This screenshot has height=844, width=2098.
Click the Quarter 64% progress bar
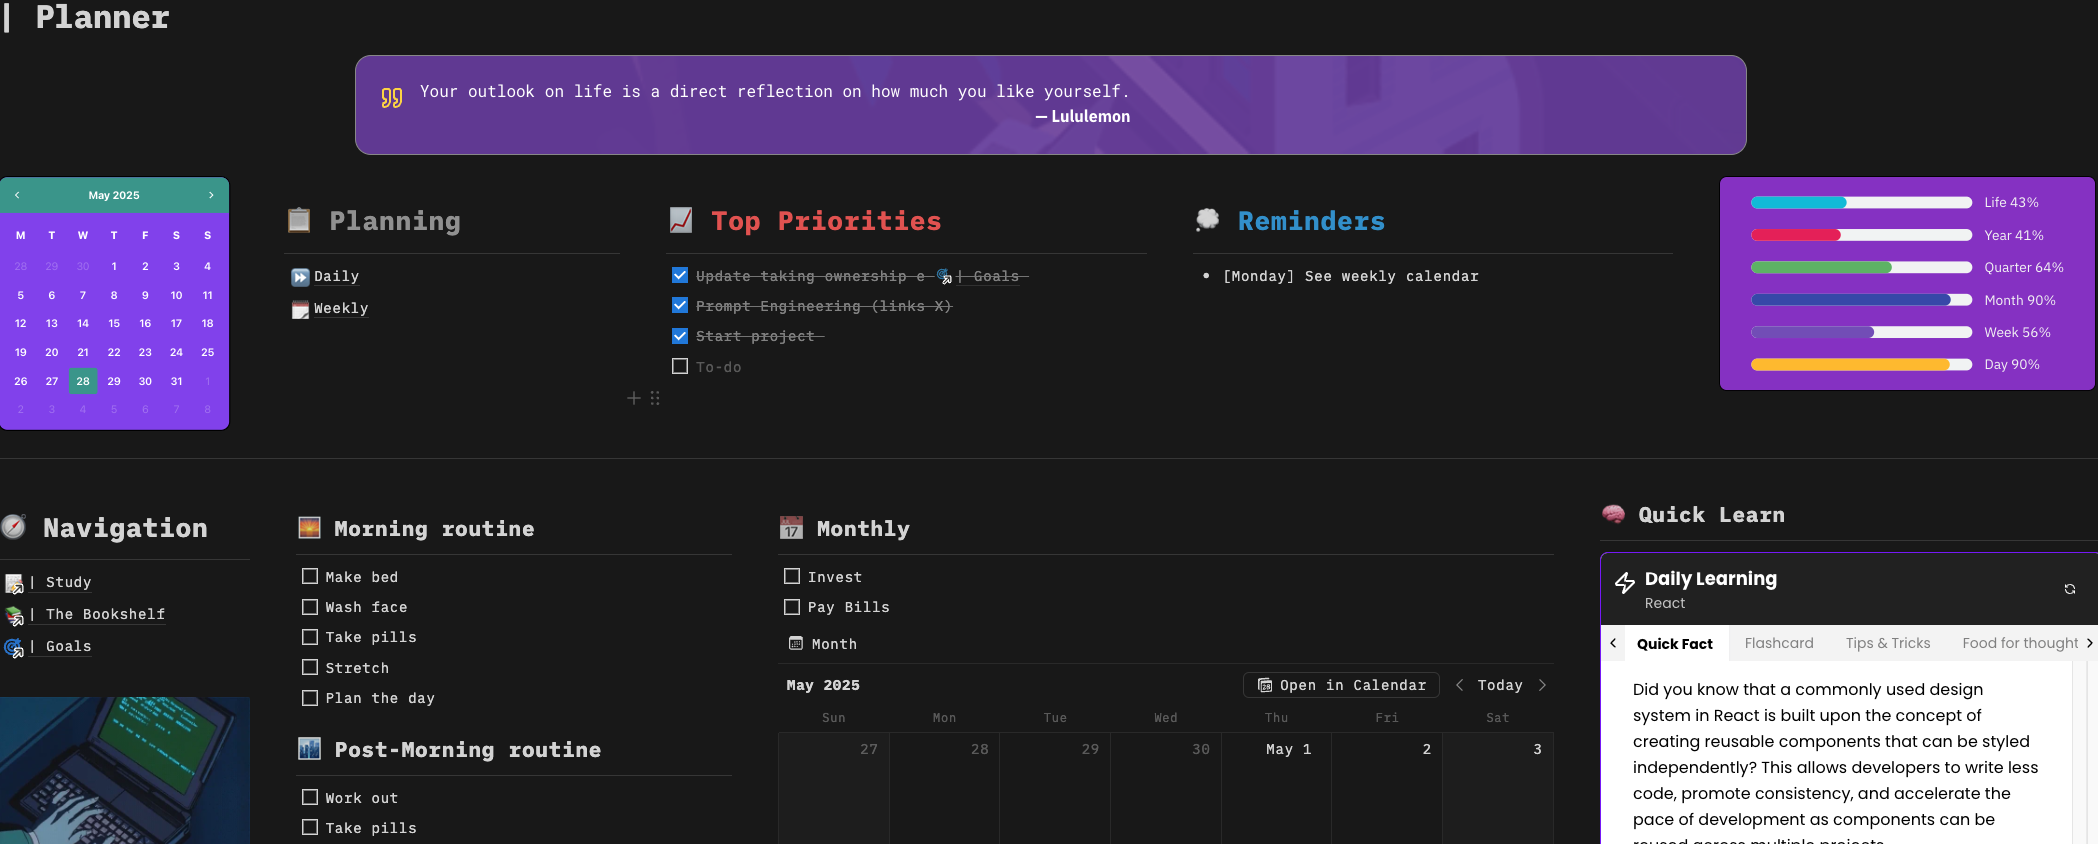click(x=1861, y=268)
